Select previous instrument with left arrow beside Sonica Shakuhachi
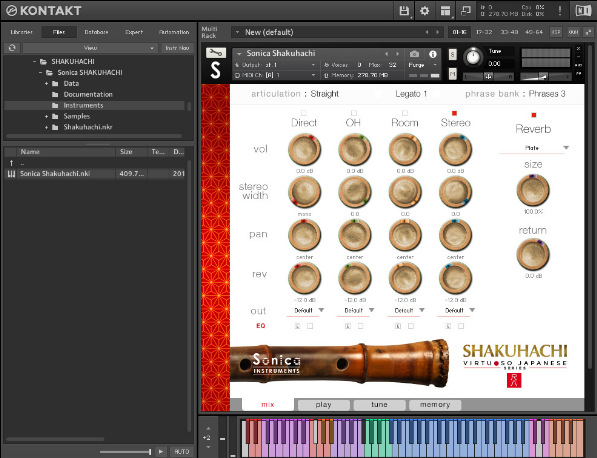The height and width of the screenshot is (458, 597). (x=387, y=54)
